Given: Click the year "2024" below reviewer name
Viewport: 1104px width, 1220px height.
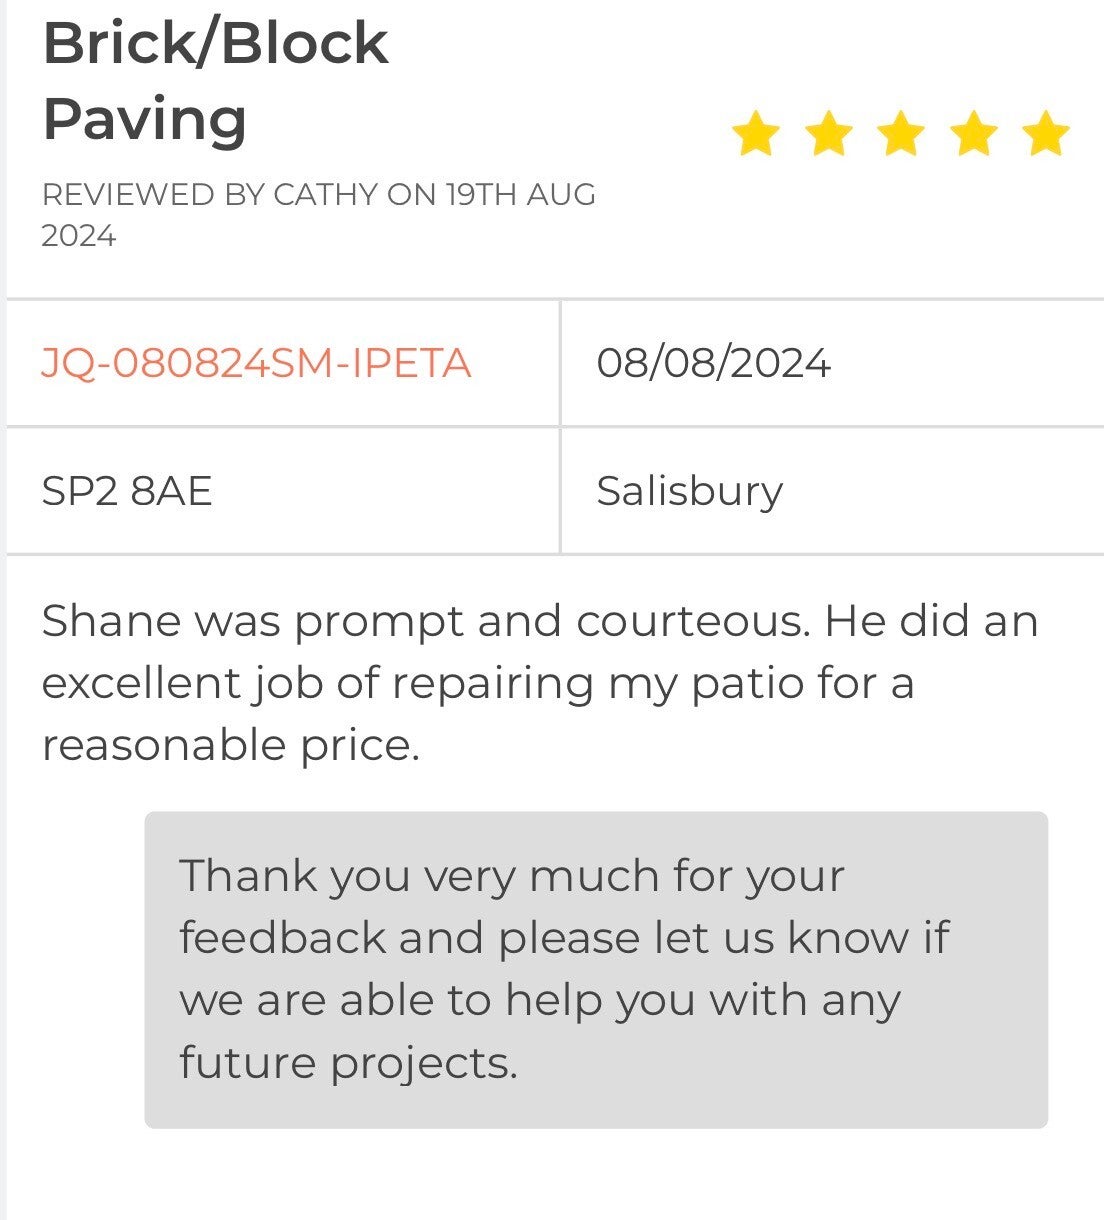Looking at the screenshot, I should click(79, 236).
